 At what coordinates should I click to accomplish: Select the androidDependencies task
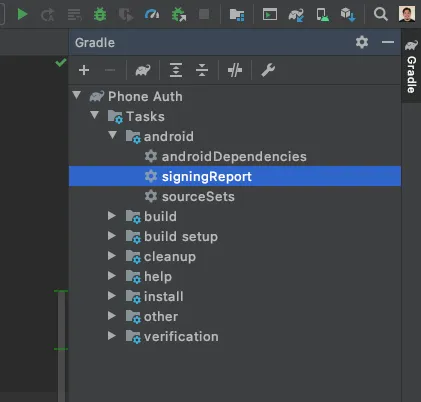click(x=235, y=156)
